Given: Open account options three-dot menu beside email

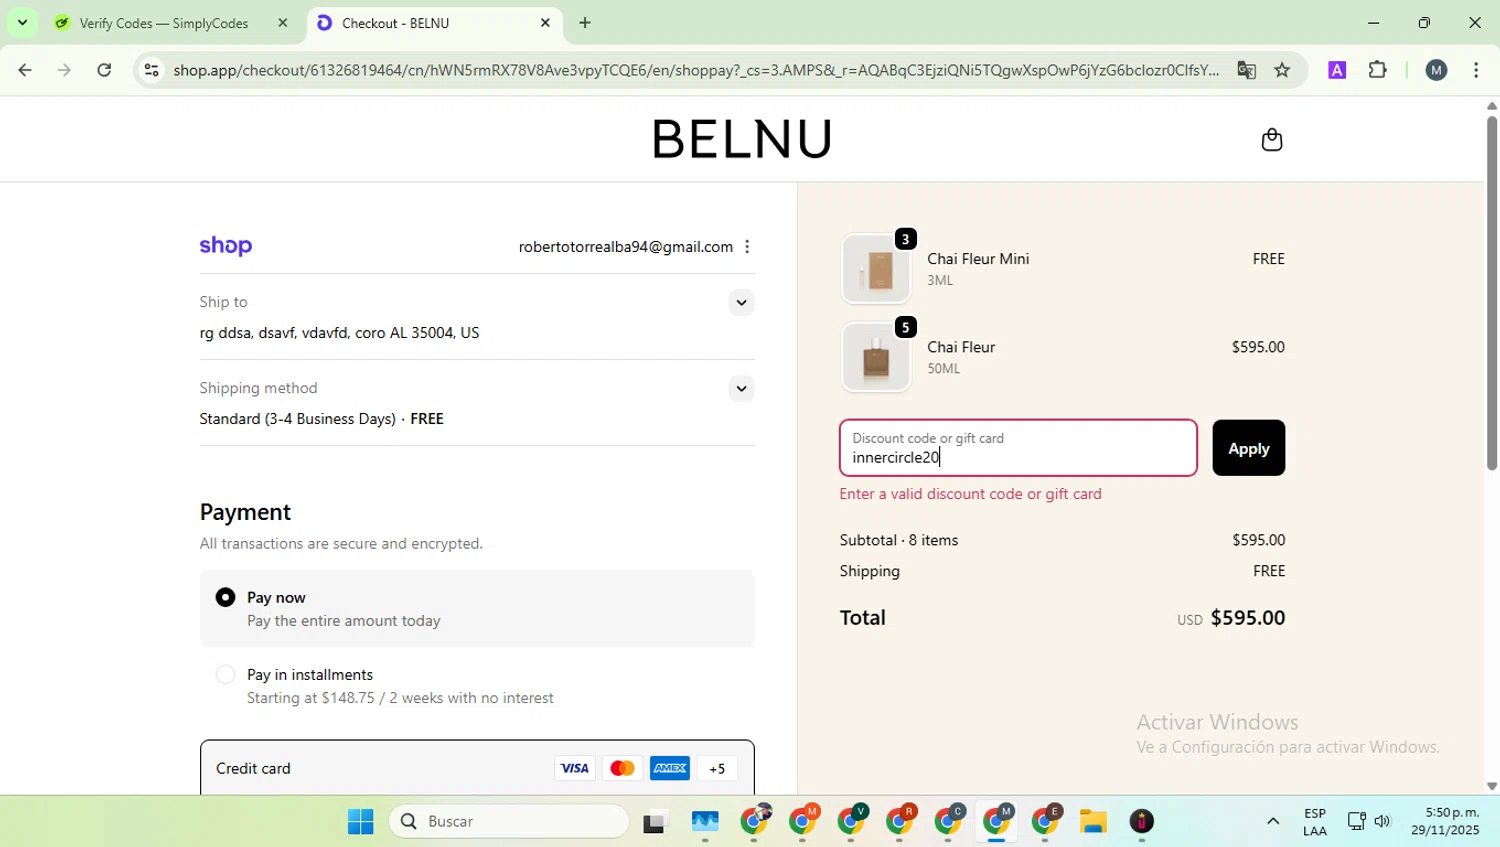Looking at the screenshot, I should pos(747,247).
